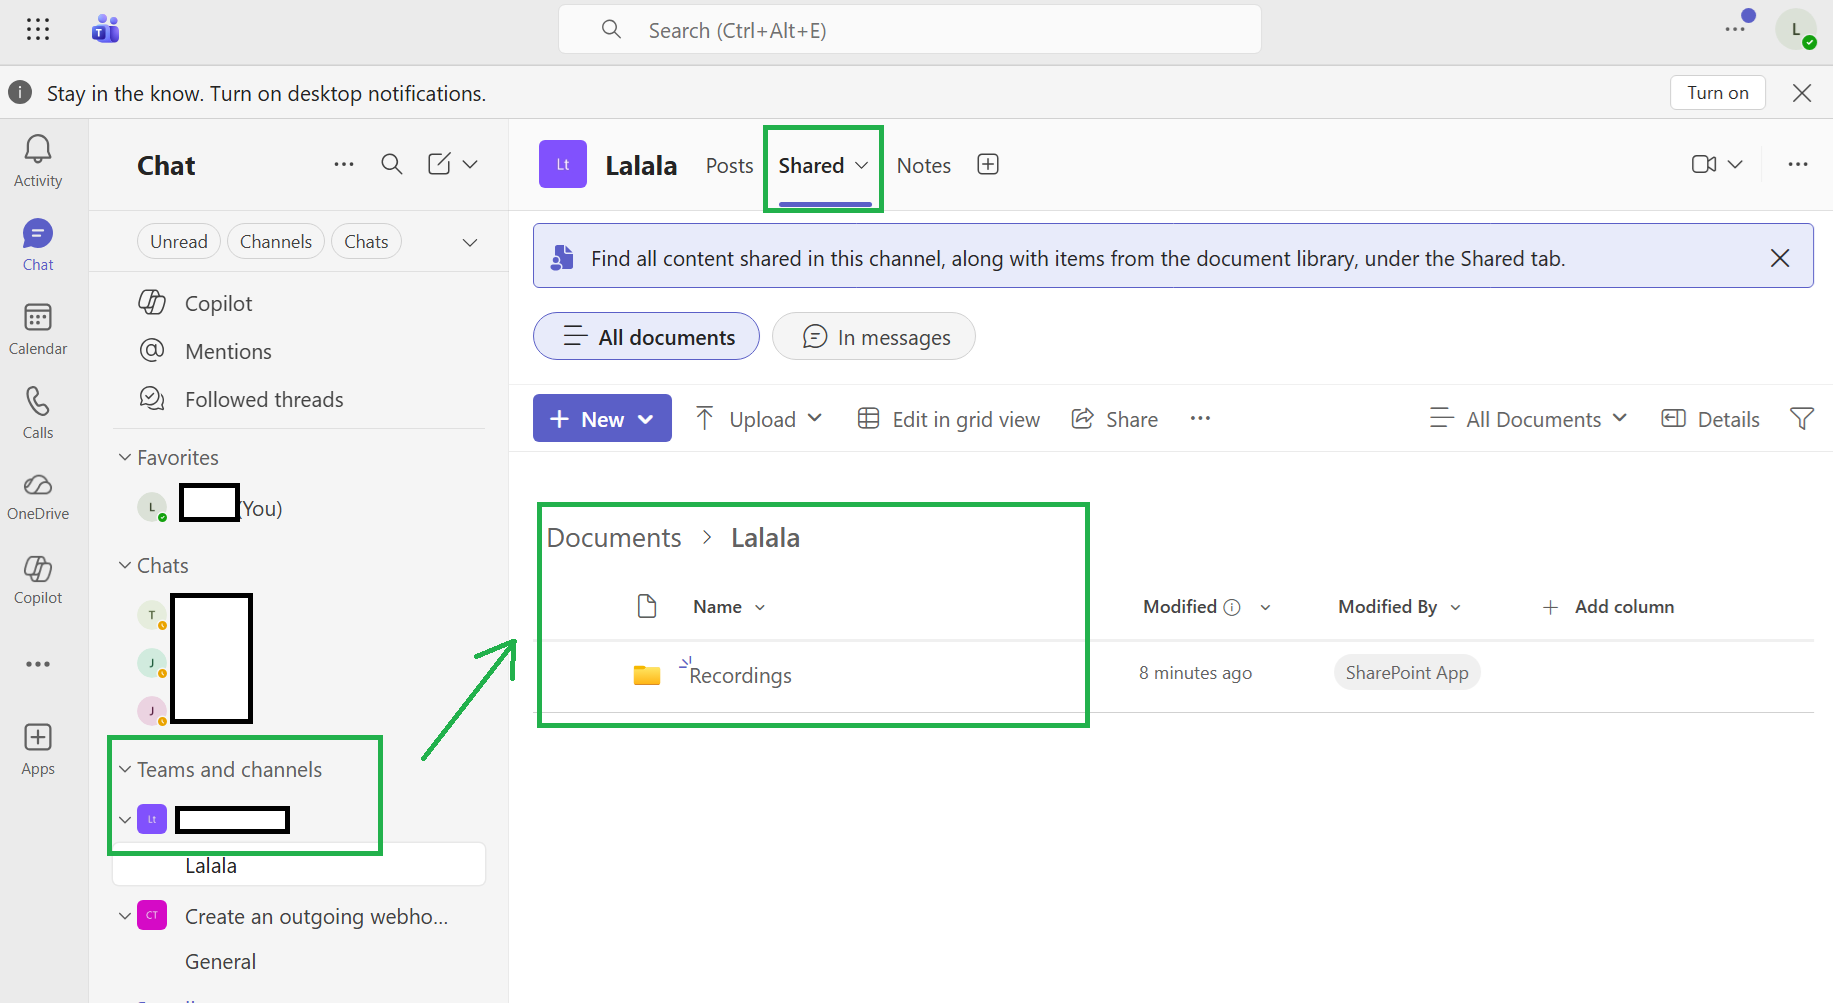Click the search magnifier in Chat header
1844x1003 pixels.
tap(392, 165)
